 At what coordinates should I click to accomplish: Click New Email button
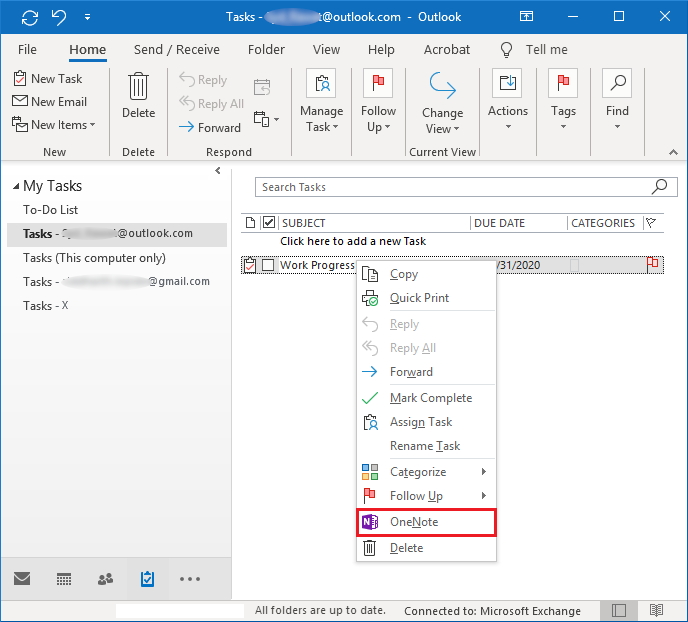pos(49,102)
